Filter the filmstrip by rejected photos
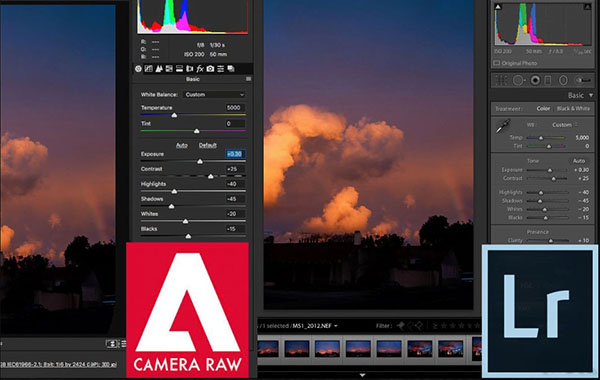The width and height of the screenshot is (600, 380). (419, 326)
